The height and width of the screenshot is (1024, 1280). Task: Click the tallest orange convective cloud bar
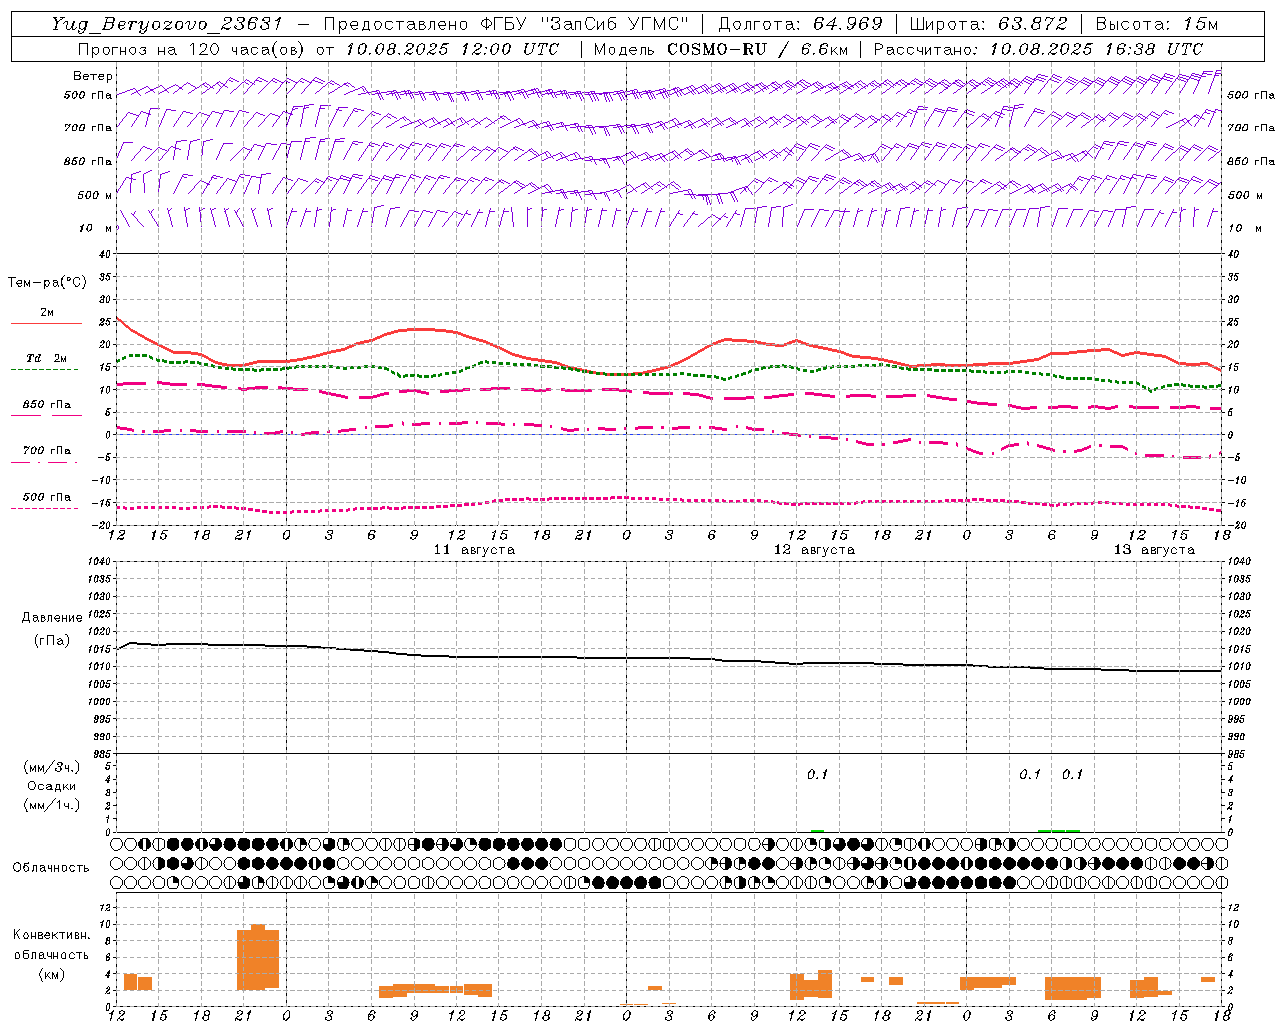click(258, 957)
